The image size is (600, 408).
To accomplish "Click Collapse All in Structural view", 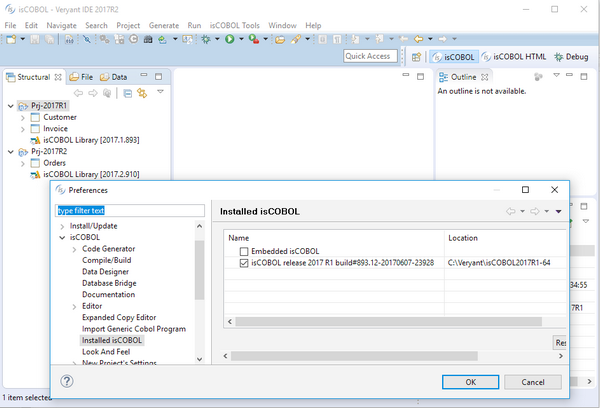I will coord(127,93).
